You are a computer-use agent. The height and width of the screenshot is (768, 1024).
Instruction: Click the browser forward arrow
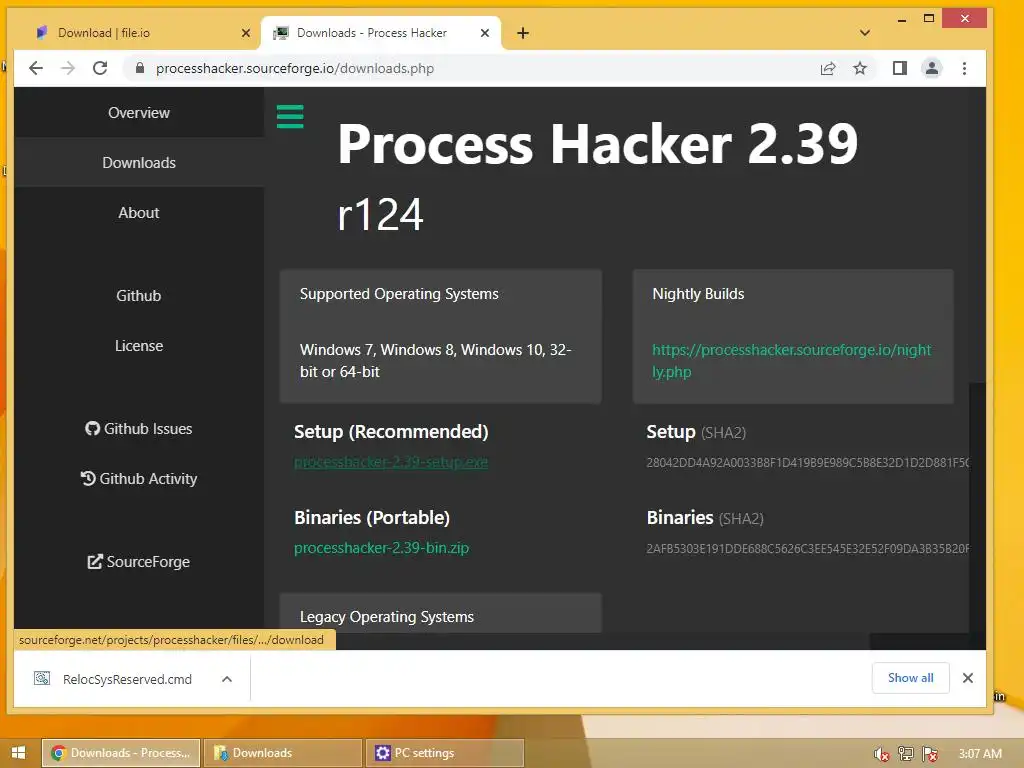coord(68,68)
